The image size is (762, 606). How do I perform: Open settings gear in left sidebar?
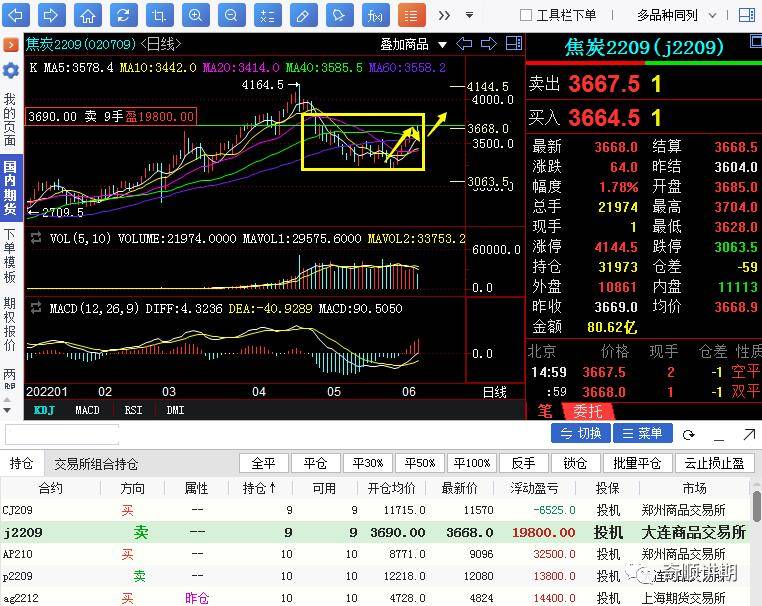(11, 70)
